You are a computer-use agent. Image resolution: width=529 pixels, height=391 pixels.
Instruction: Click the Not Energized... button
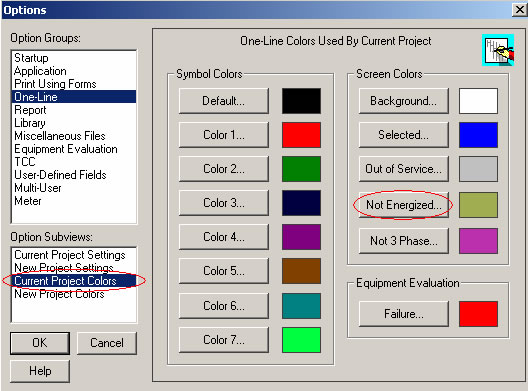pos(404,205)
